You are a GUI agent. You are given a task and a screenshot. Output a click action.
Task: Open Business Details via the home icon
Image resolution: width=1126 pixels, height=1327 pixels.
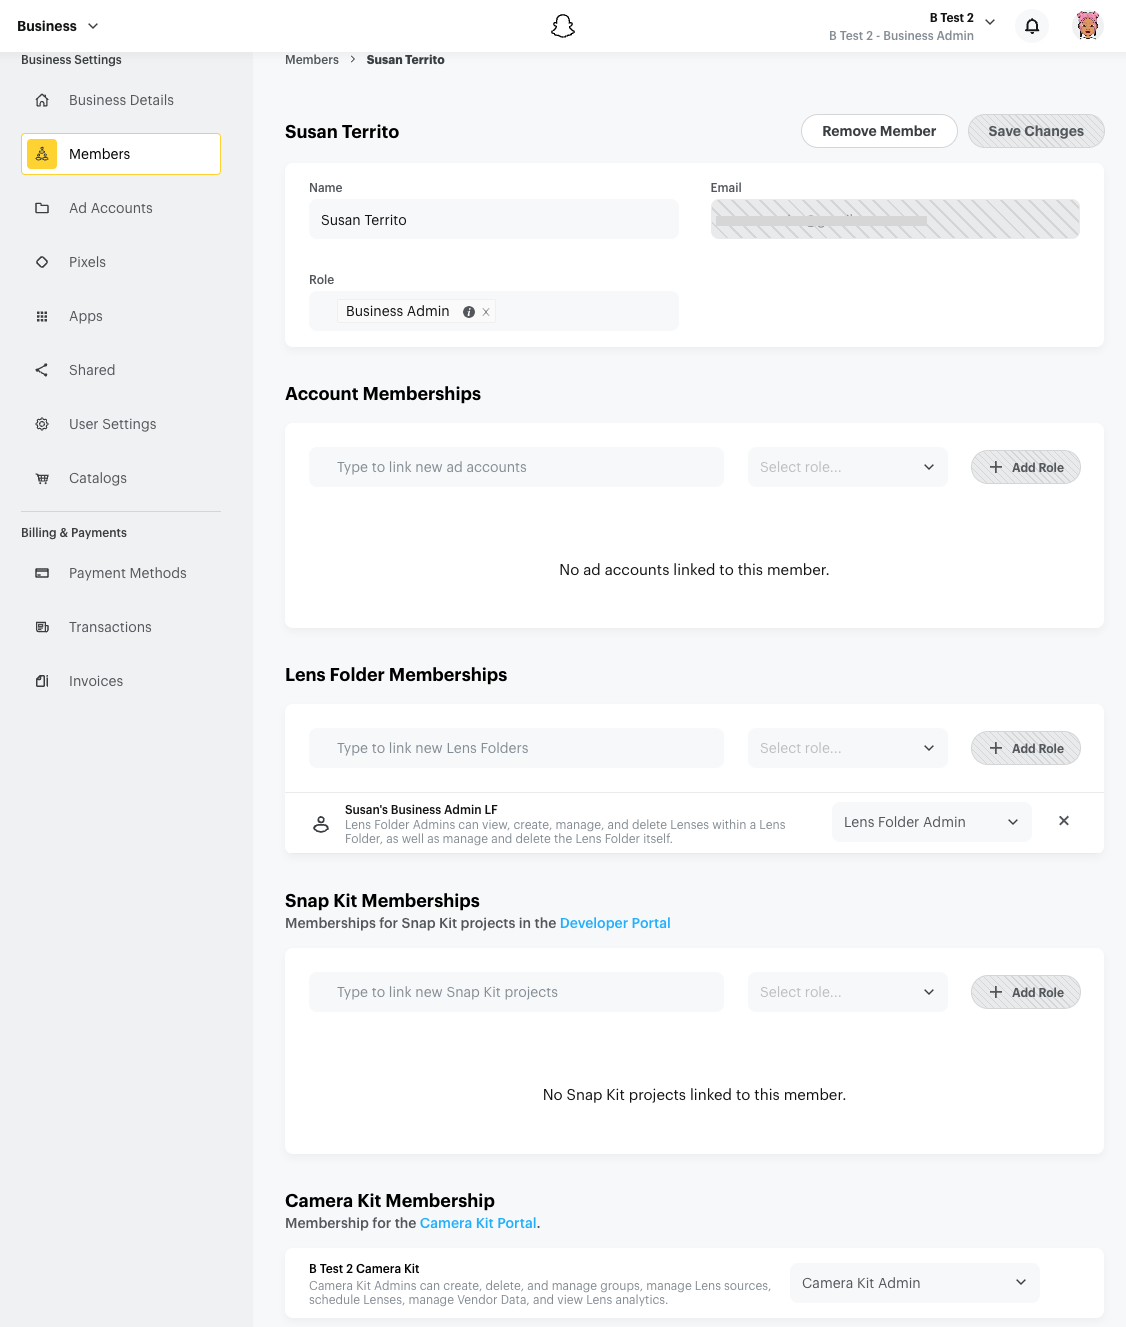tap(42, 100)
